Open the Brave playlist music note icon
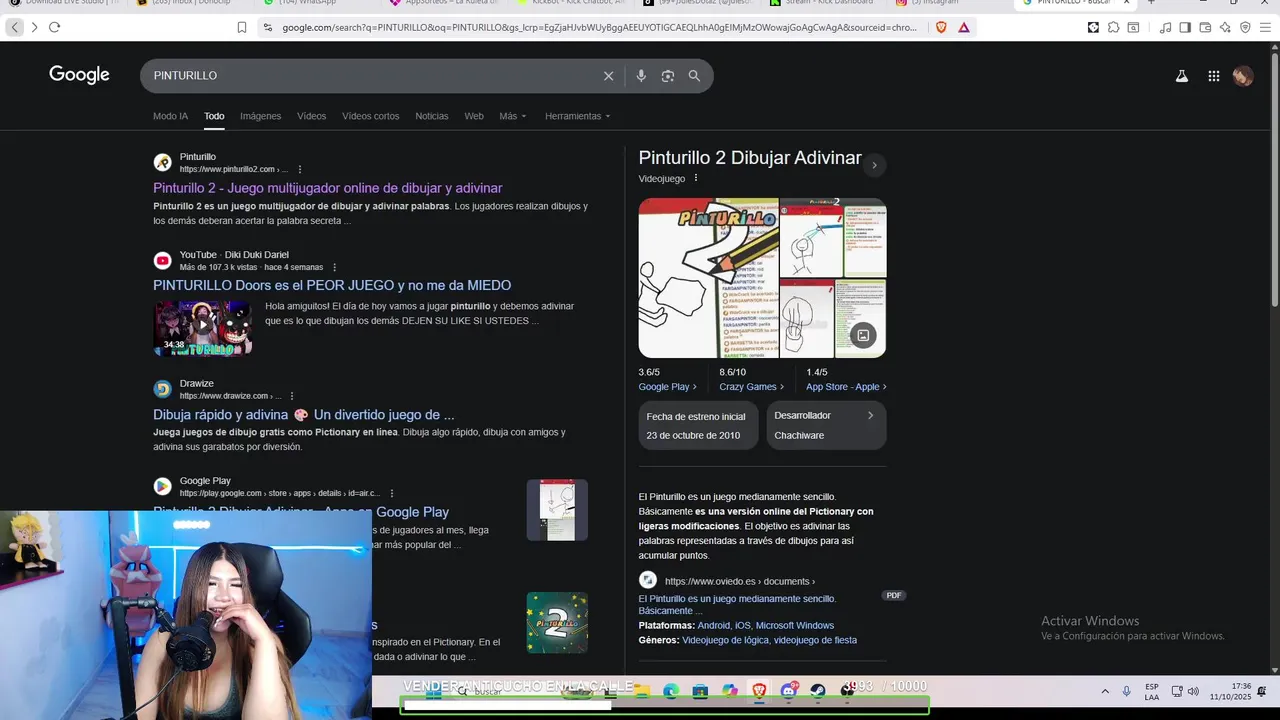 pos(1165,27)
